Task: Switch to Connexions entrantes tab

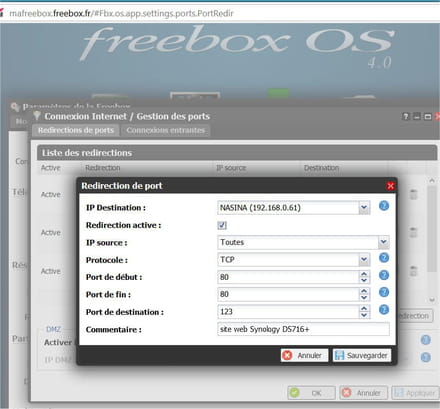Action: click(166, 130)
